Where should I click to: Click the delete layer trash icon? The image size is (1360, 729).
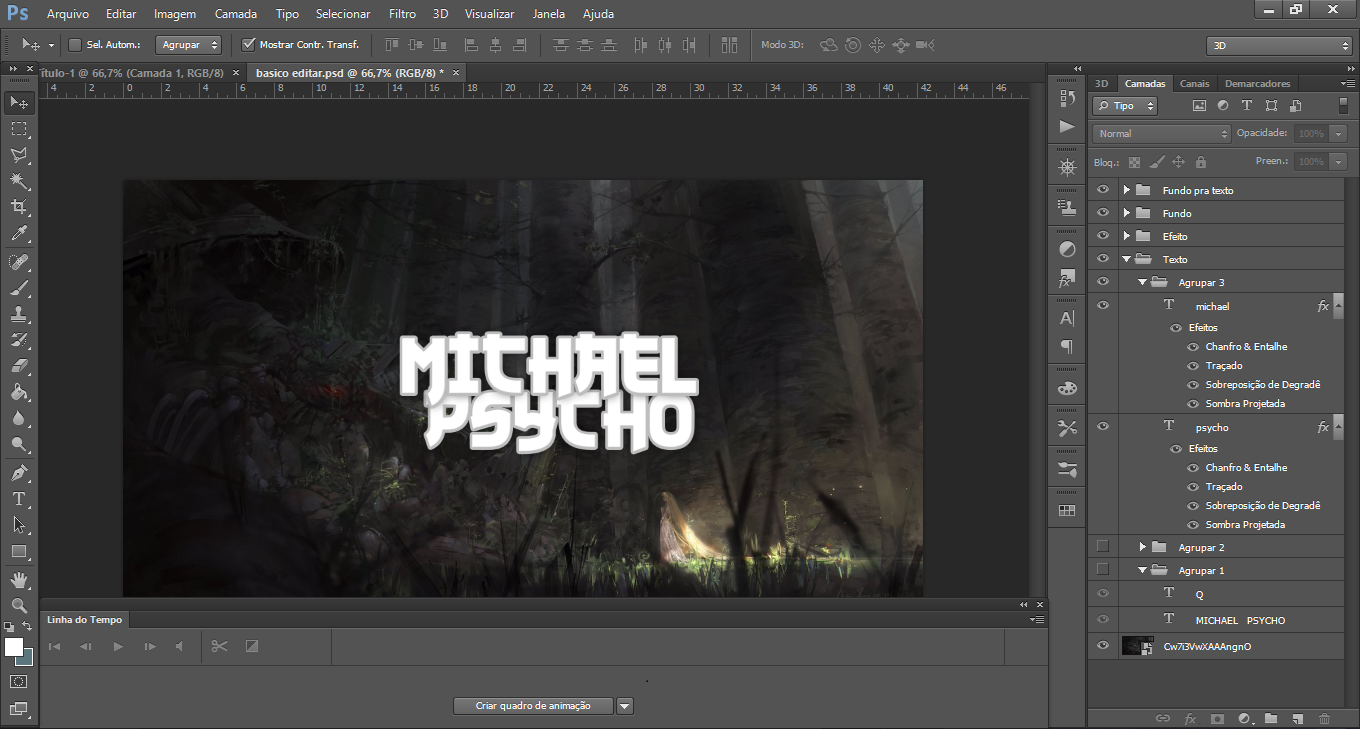pos(1324,718)
